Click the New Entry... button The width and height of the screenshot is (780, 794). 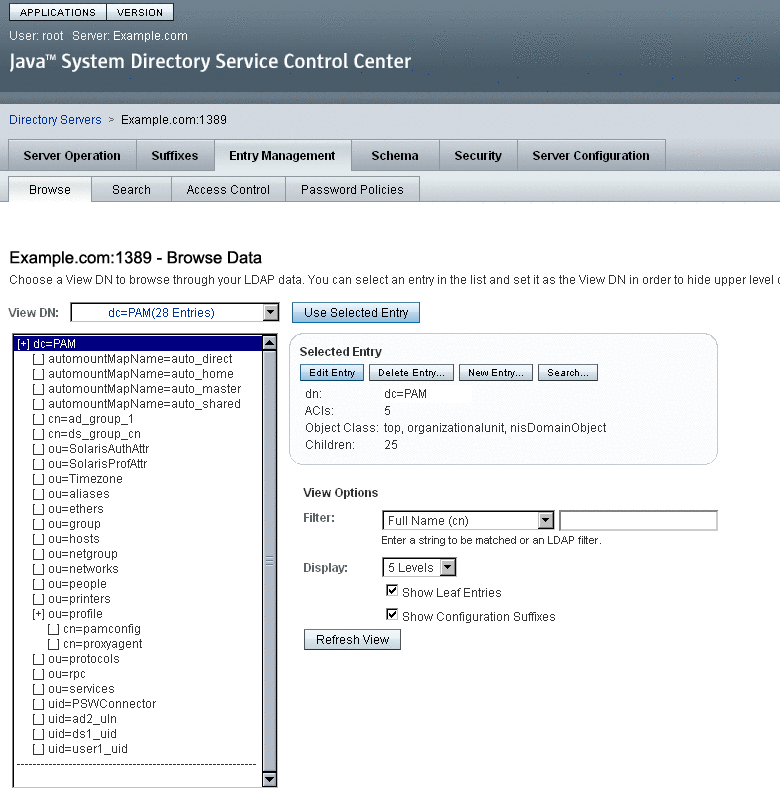(495, 373)
